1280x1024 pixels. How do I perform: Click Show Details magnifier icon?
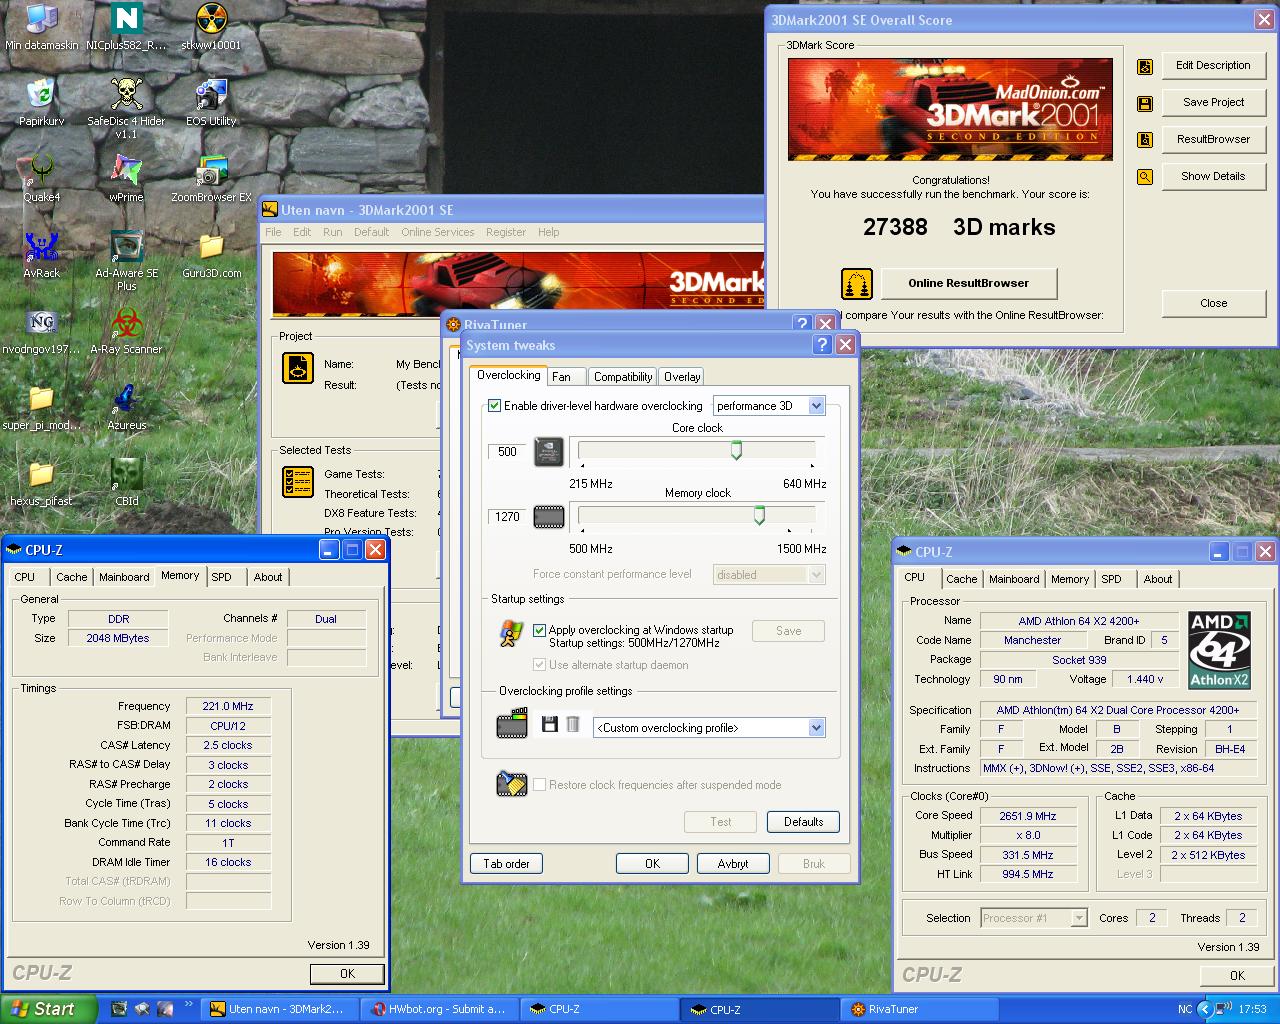pos(1145,177)
